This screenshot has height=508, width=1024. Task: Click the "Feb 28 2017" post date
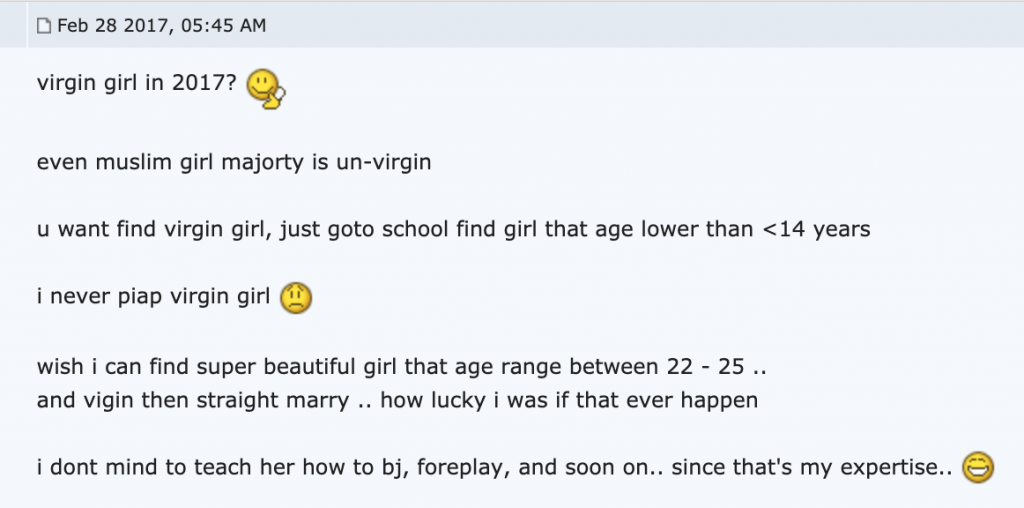click(x=113, y=26)
